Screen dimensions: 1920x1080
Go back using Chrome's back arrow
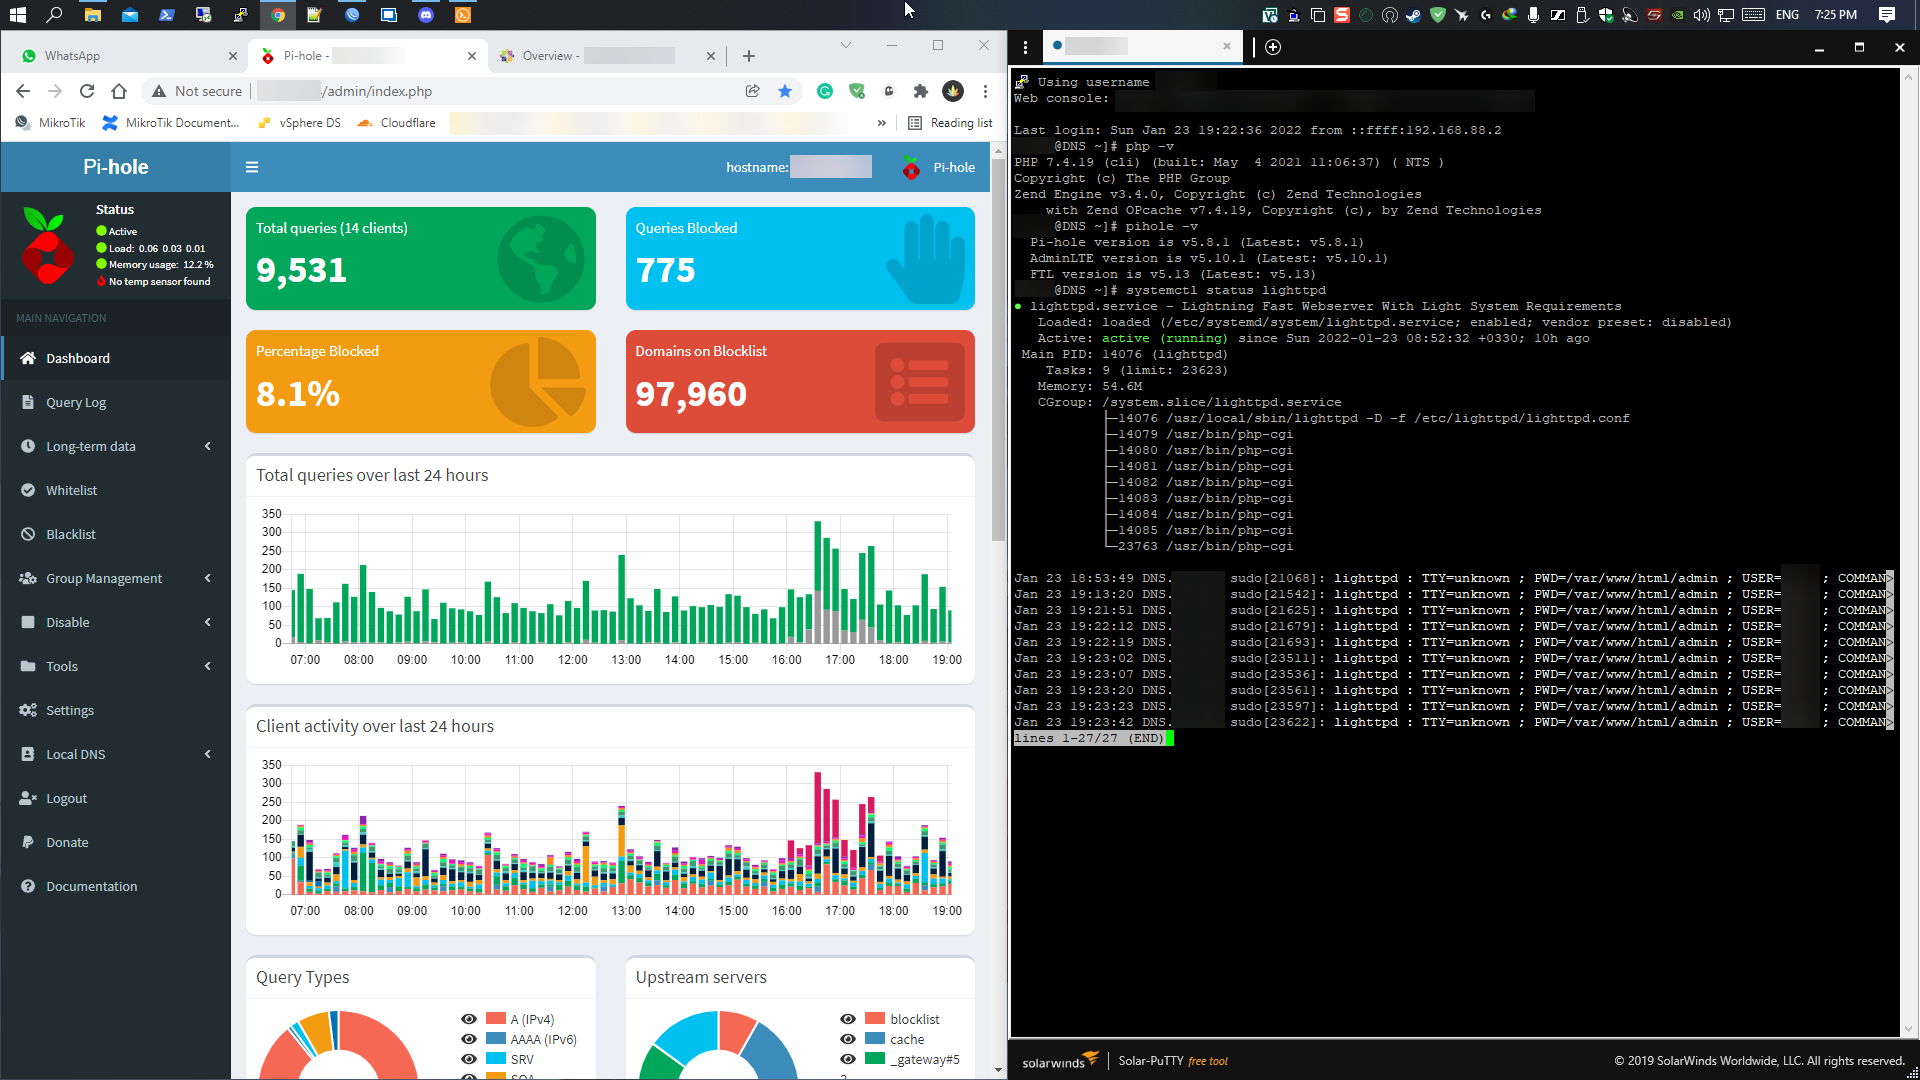click(x=23, y=91)
